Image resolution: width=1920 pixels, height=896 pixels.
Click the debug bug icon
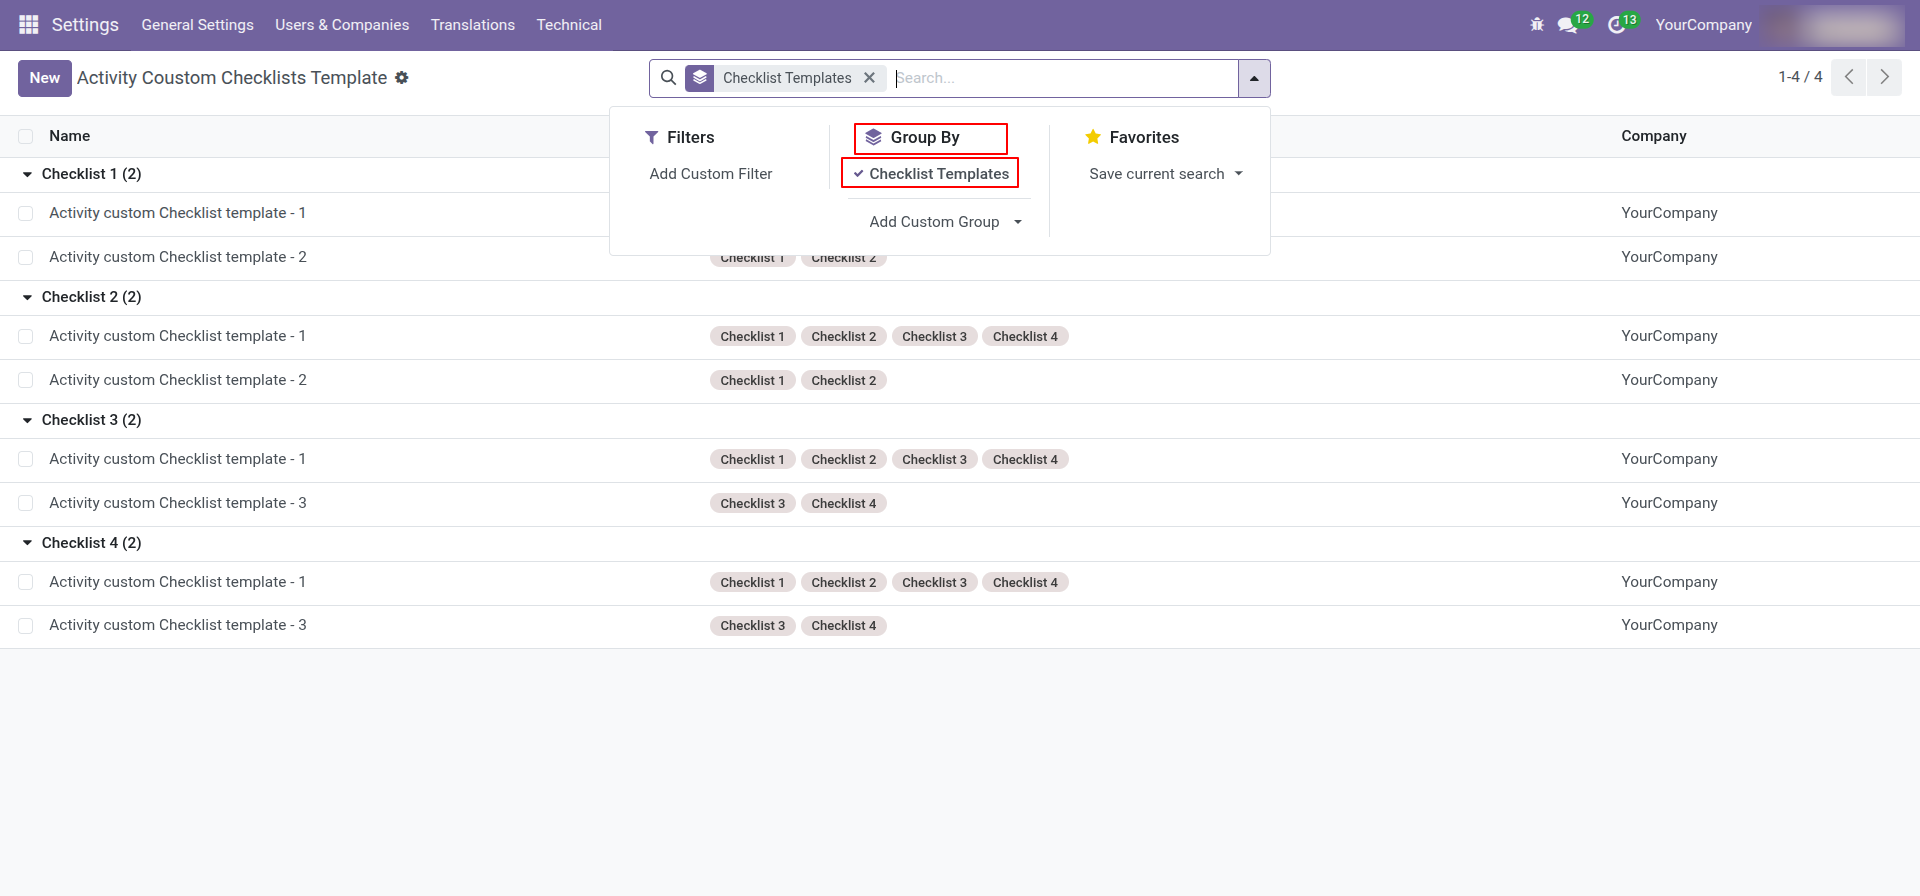(x=1537, y=24)
